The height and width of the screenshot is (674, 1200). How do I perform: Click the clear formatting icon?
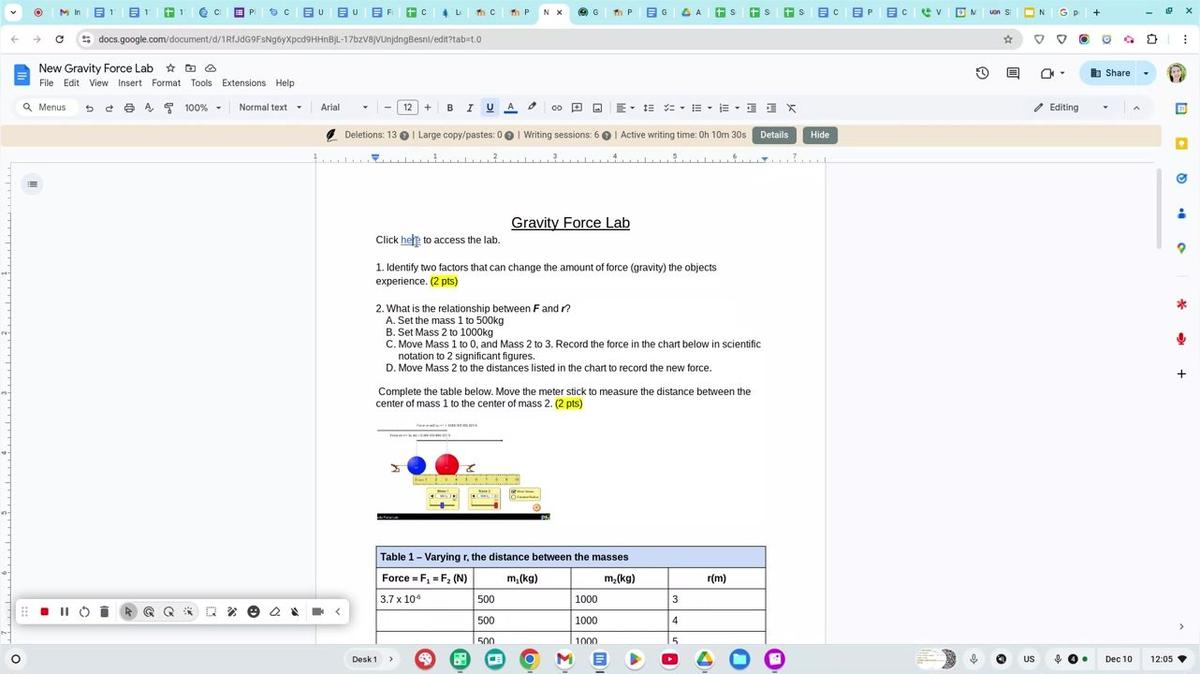(x=791, y=108)
